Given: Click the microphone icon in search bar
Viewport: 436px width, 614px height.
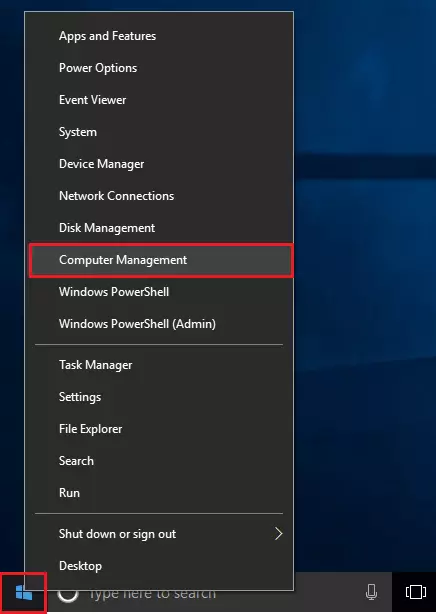Looking at the screenshot, I should [x=371, y=592].
